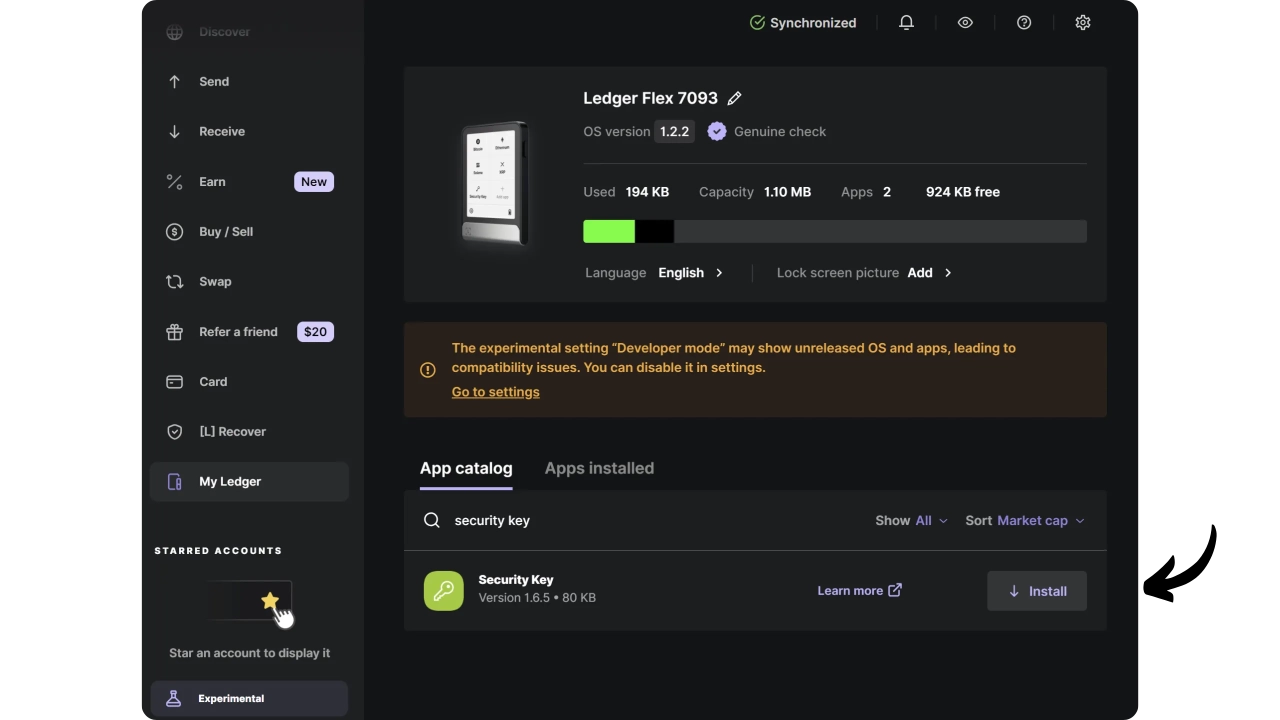The width and height of the screenshot is (1280, 720).
Task: Open the Show All filter dropdown
Action: 911,520
